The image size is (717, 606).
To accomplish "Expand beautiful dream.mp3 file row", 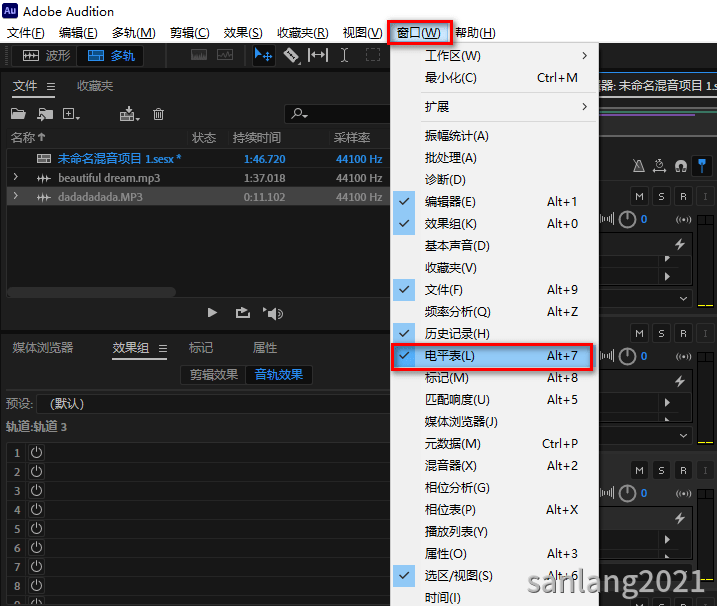I will point(16,177).
